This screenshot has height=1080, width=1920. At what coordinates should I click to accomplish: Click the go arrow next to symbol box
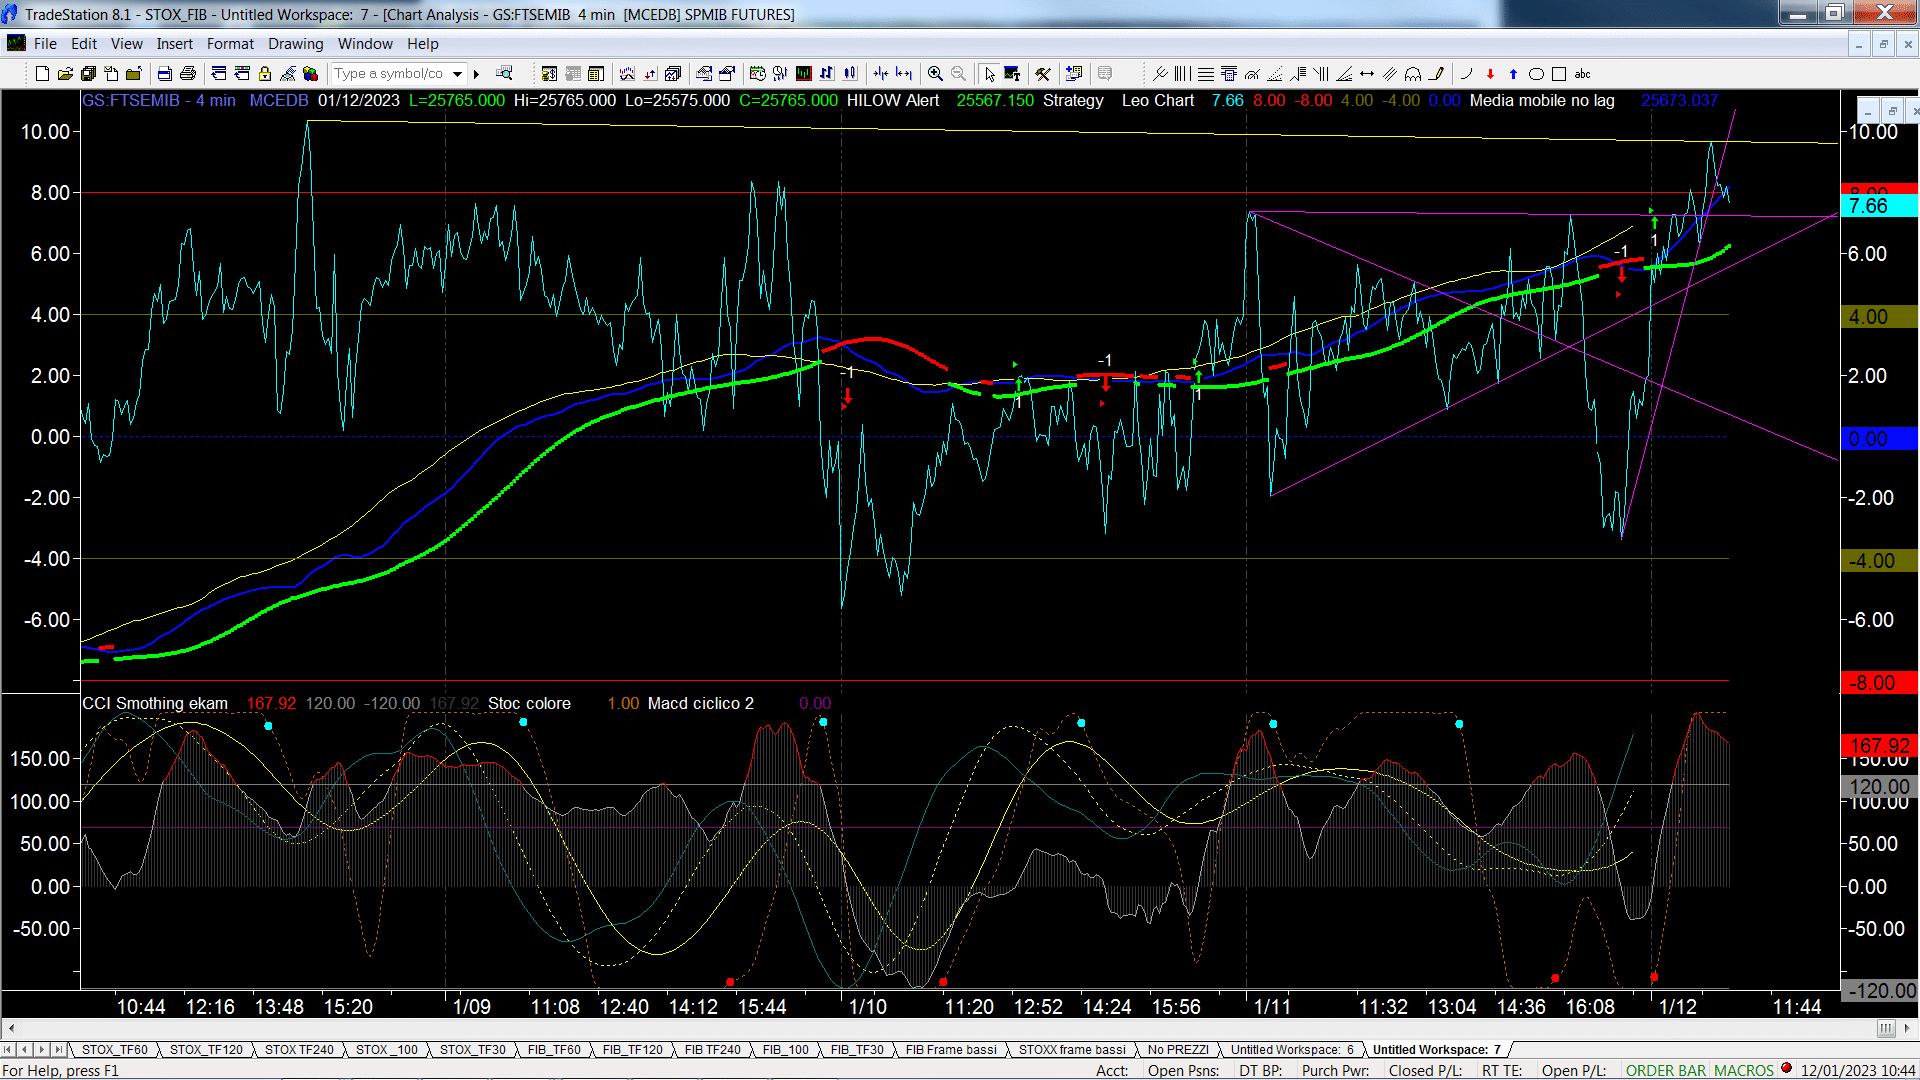(x=477, y=74)
